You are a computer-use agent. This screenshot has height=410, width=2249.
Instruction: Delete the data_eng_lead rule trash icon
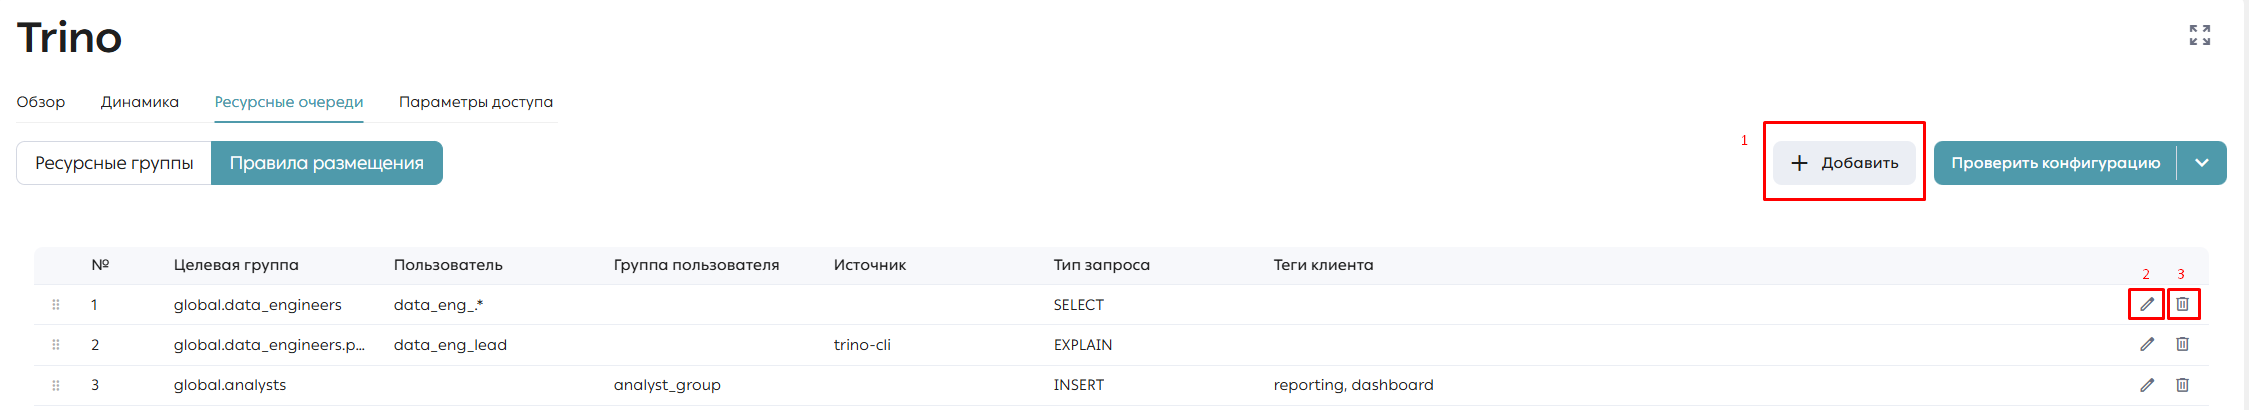point(2183,344)
